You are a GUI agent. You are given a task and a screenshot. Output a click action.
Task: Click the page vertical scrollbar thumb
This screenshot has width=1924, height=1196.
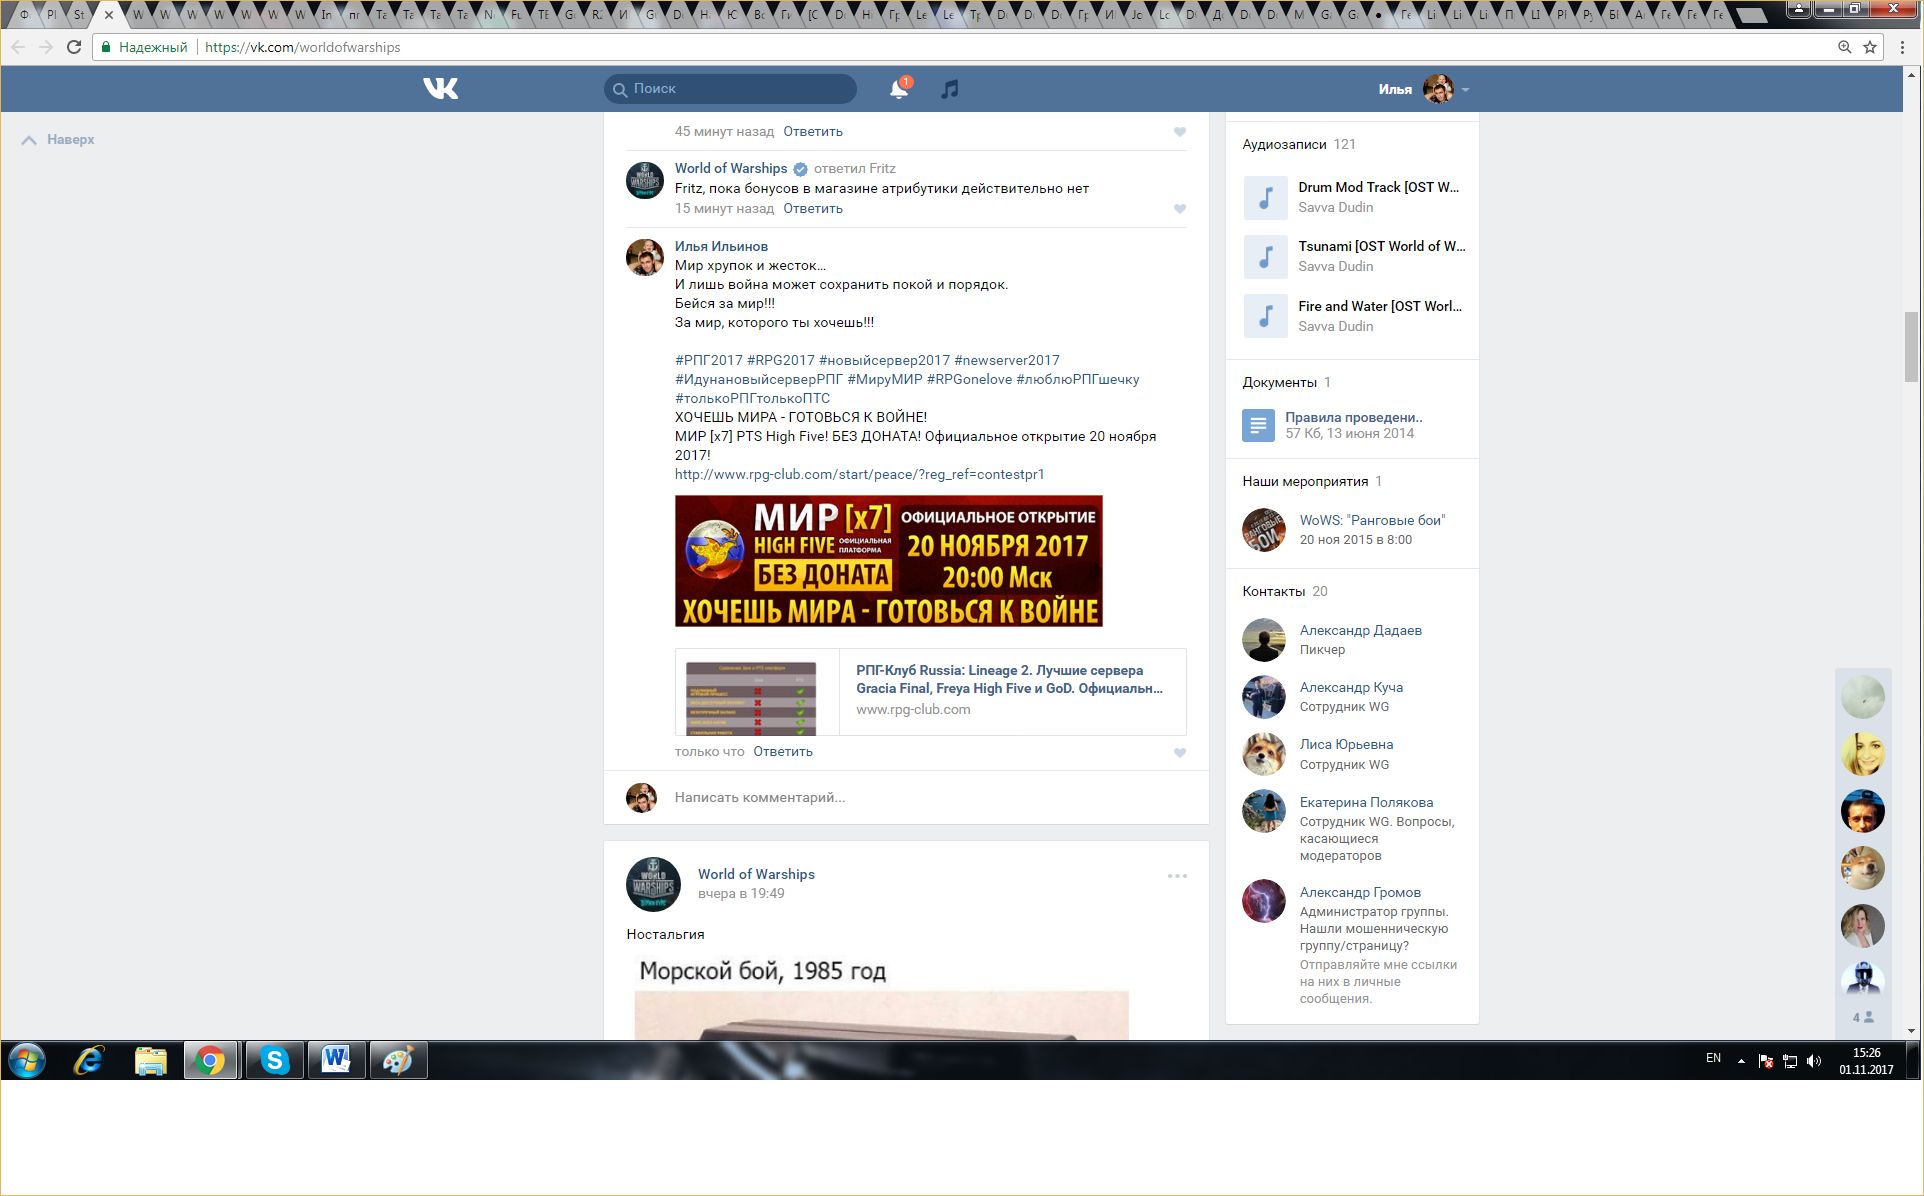tap(1911, 346)
